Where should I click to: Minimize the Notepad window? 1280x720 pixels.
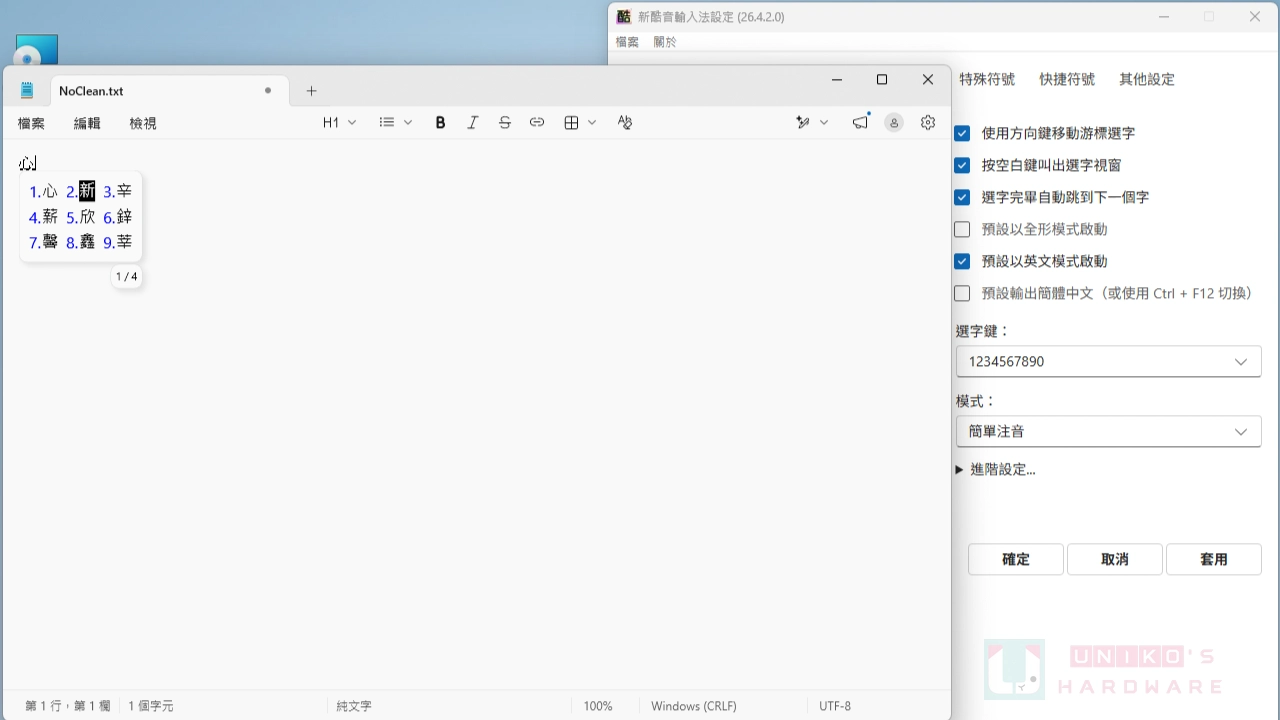tap(837, 80)
